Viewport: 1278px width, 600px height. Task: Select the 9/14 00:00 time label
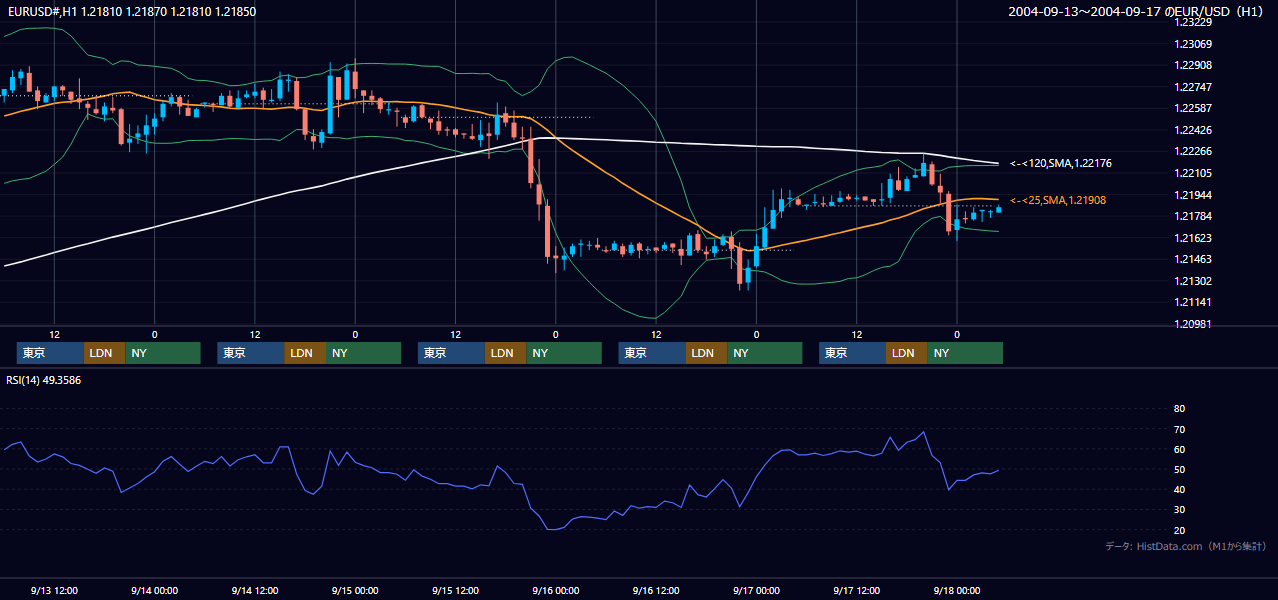pyautogui.click(x=154, y=590)
